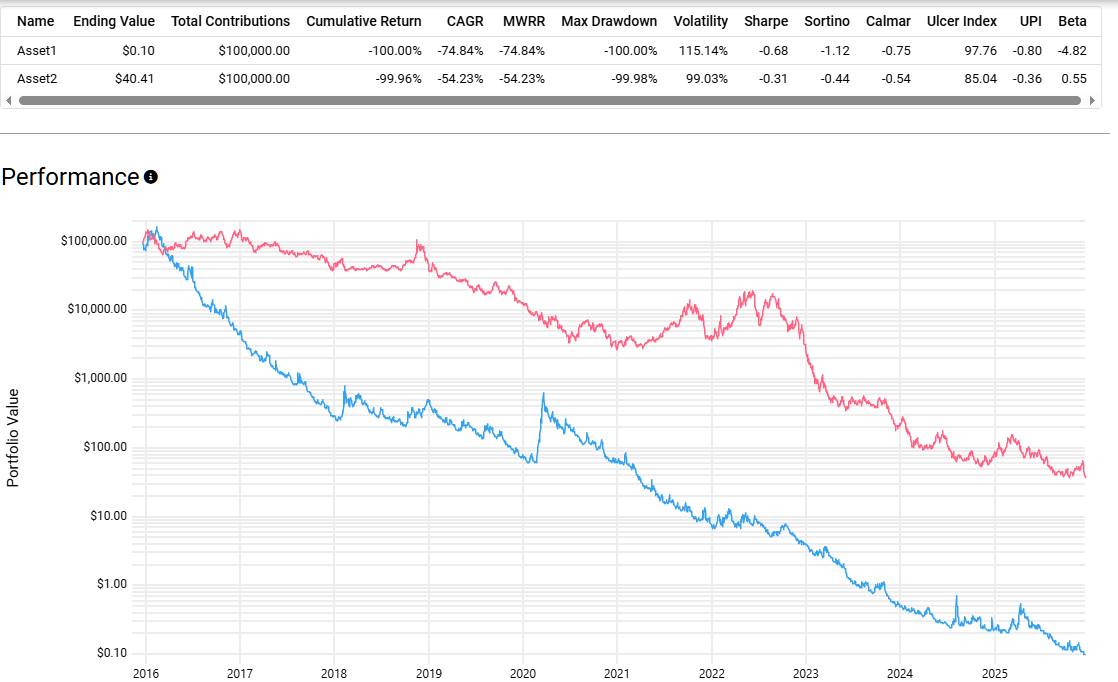Click the 2020 label on chart x-axis

pyautogui.click(x=523, y=672)
